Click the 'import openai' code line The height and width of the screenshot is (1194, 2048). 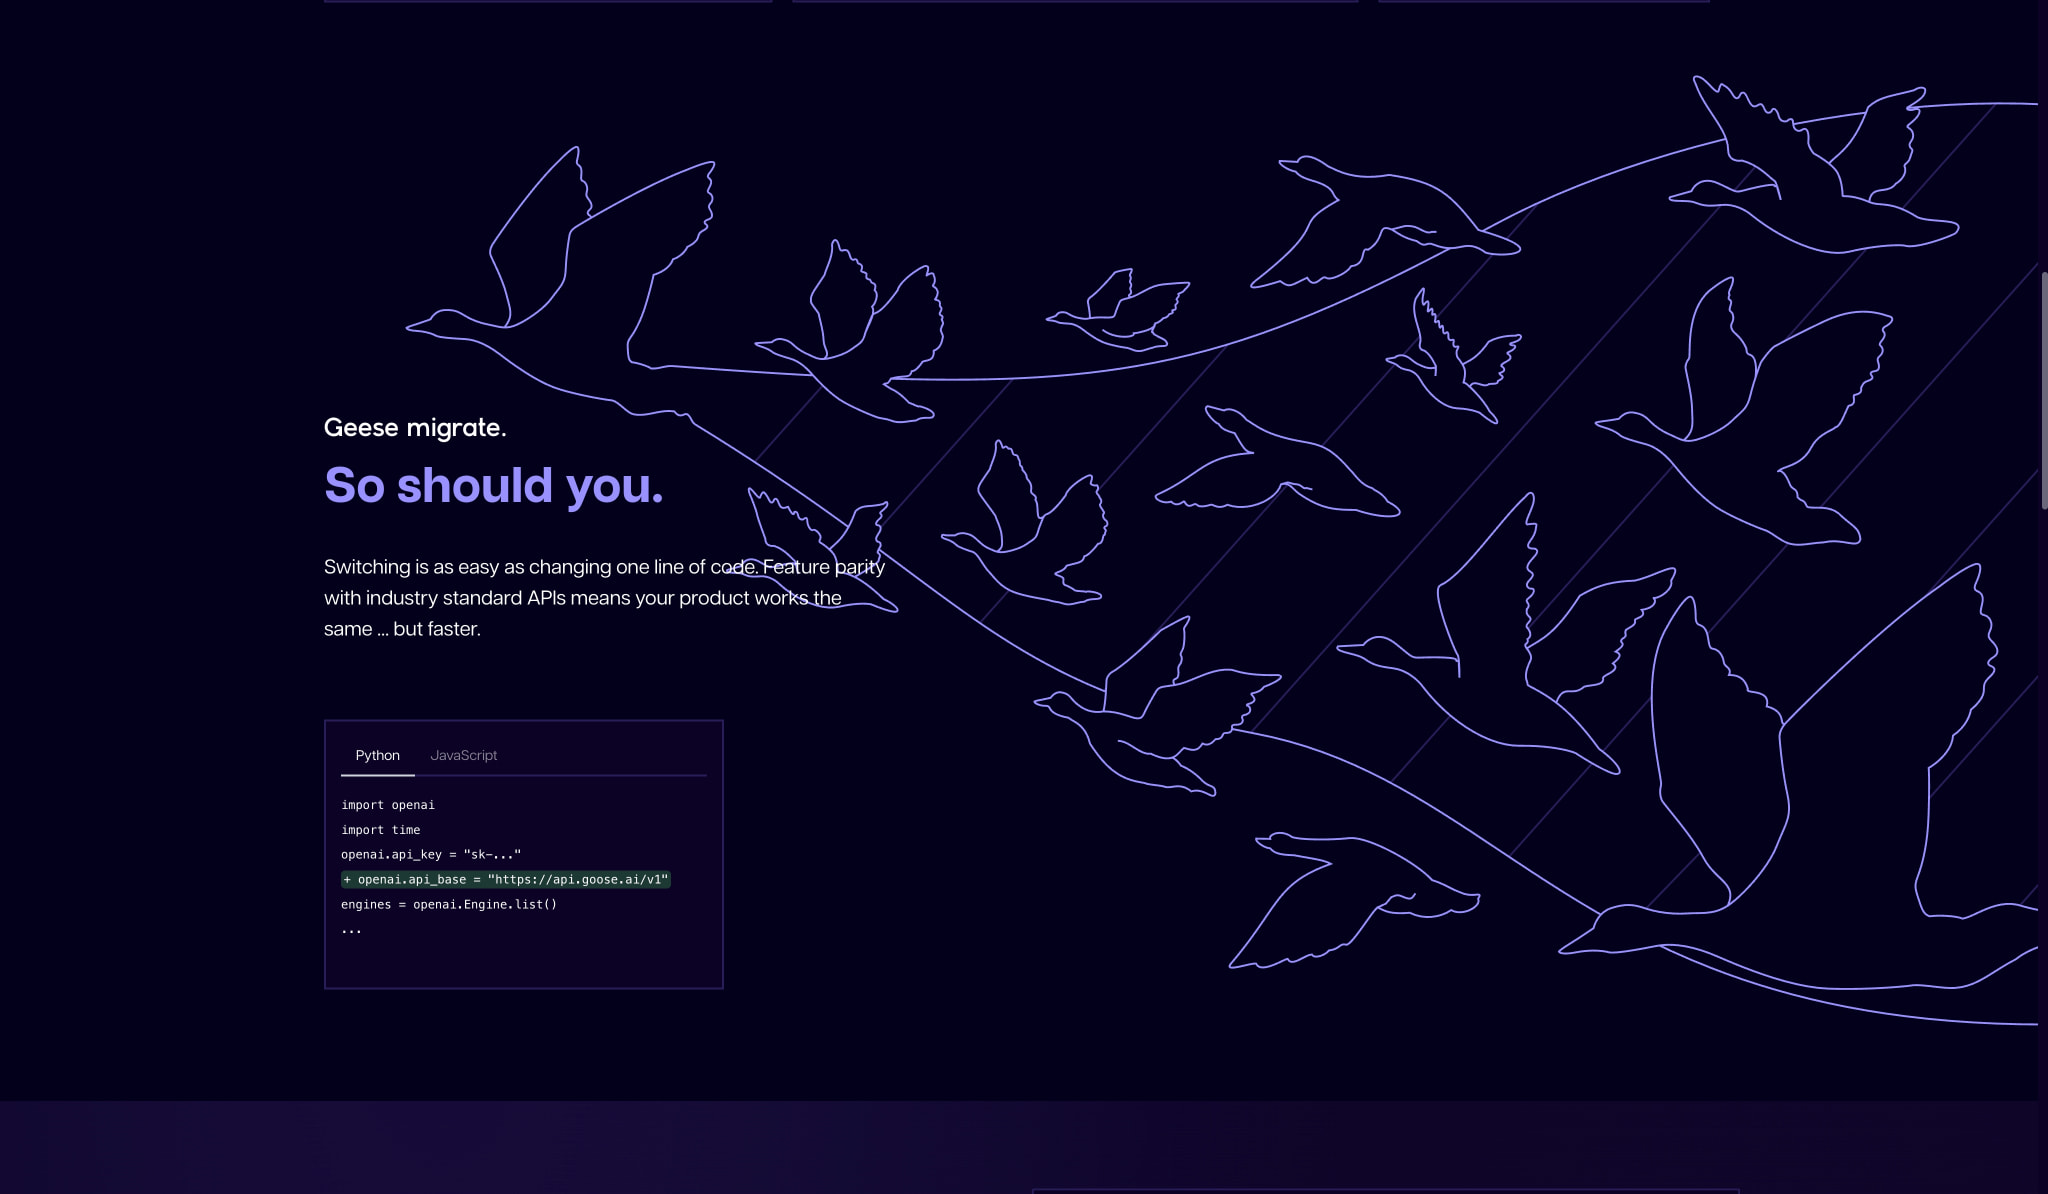(x=388, y=805)
